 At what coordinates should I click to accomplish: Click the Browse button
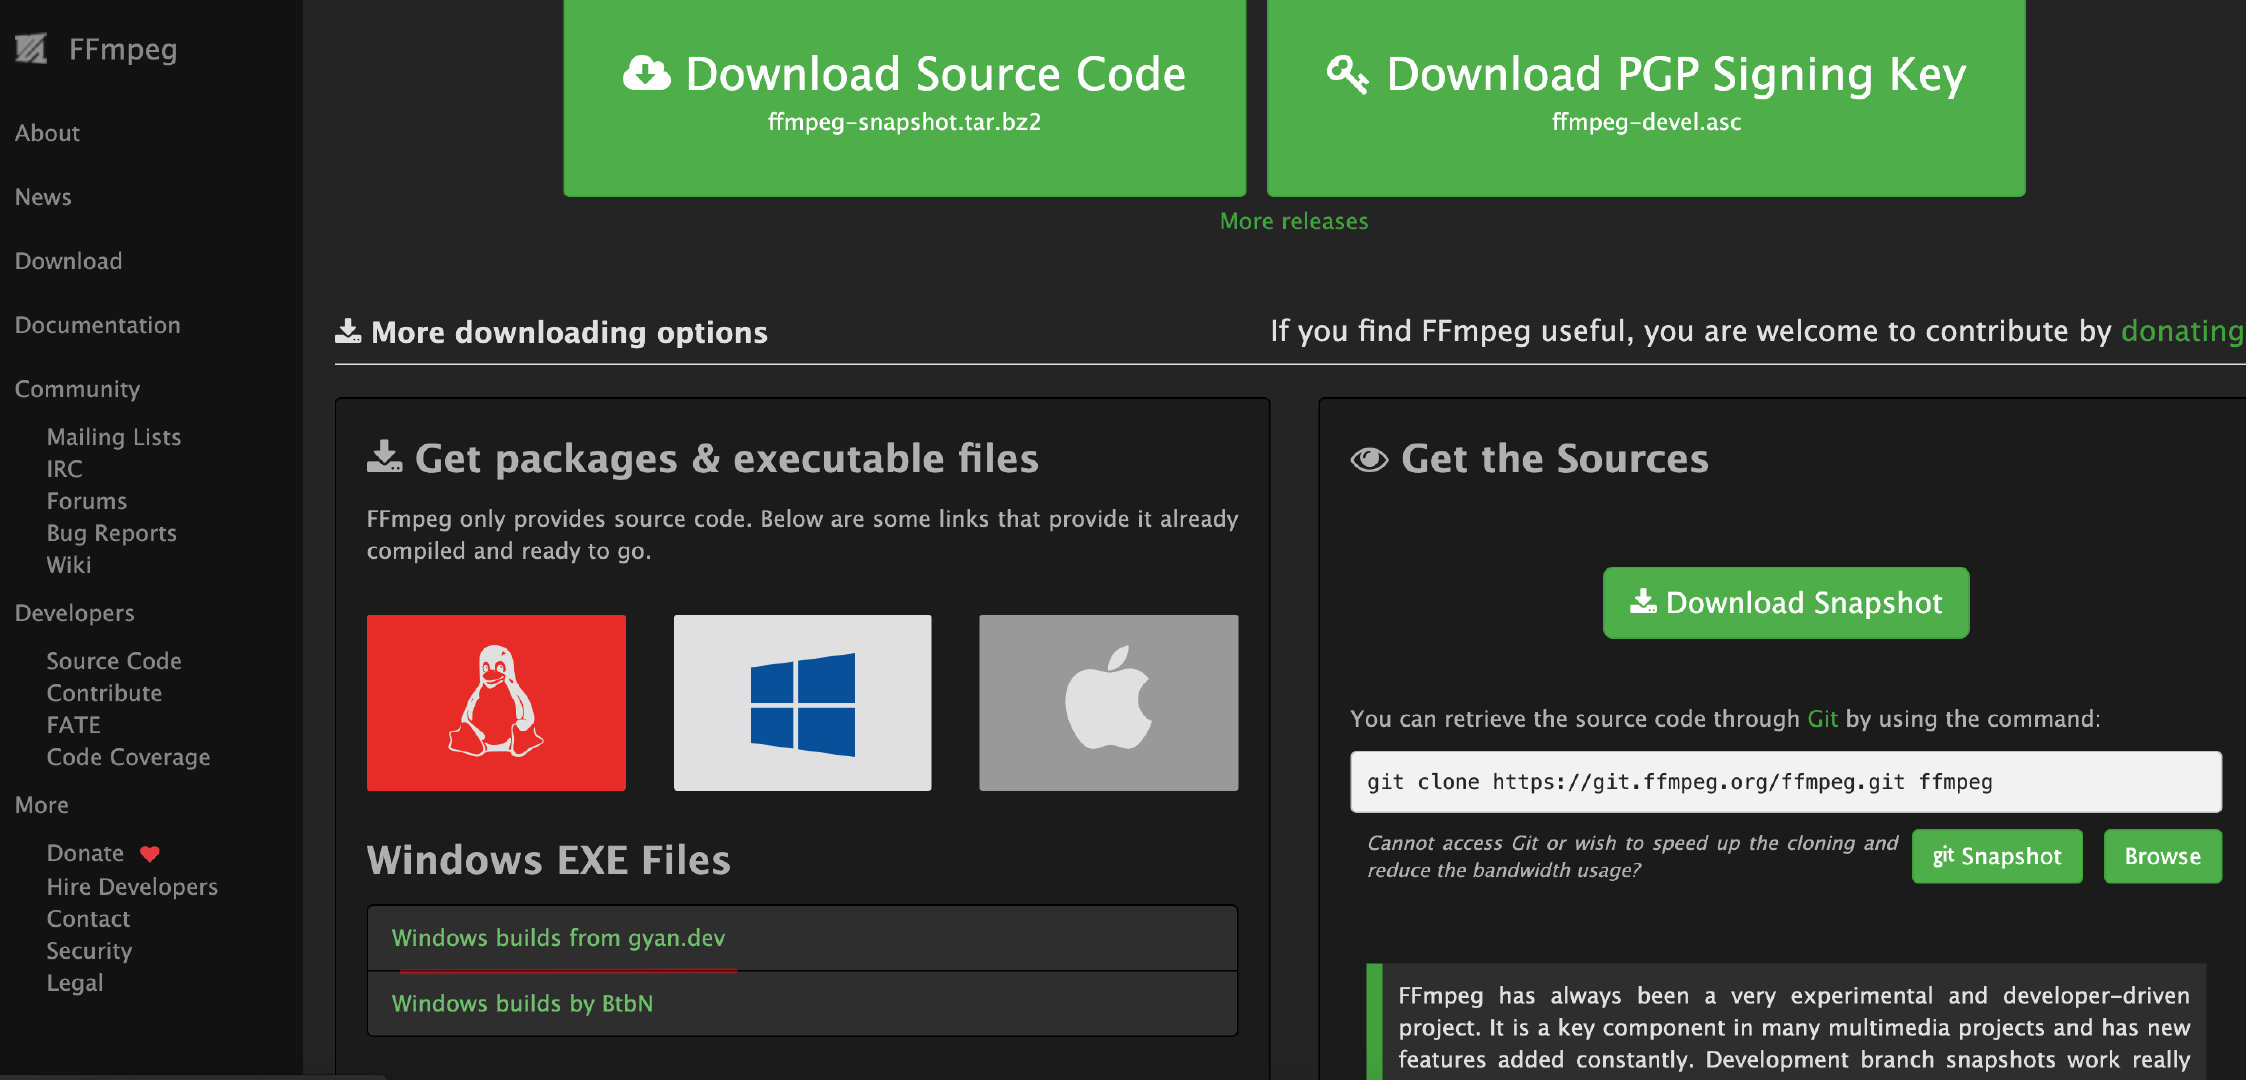pyautogui.click(x=2162, y=856)
